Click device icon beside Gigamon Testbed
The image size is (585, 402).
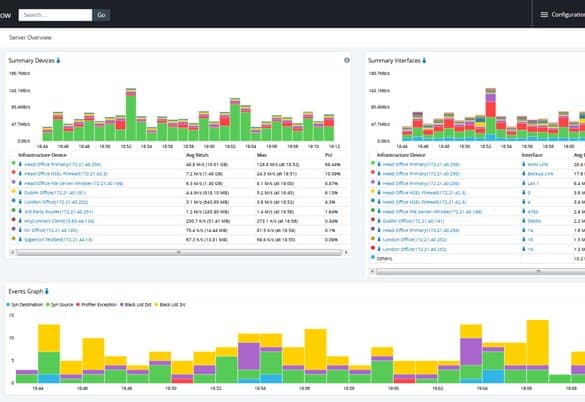pyautogui.click(x=20, y=239)
